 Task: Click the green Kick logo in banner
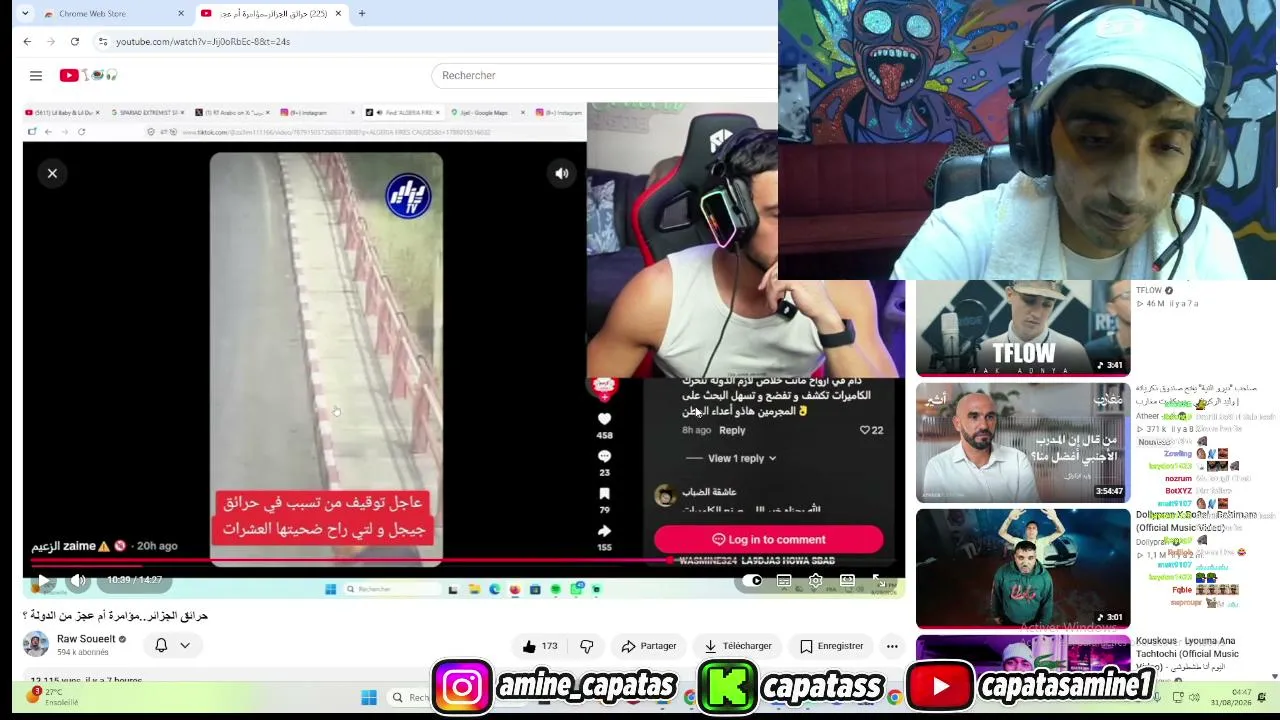(x=727, y=687)
